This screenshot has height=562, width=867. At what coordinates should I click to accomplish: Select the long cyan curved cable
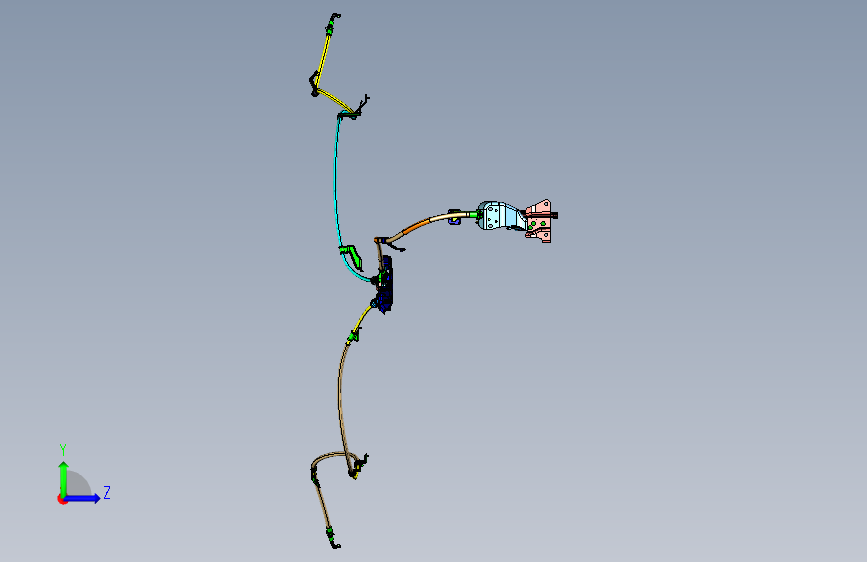coord(337,183)
